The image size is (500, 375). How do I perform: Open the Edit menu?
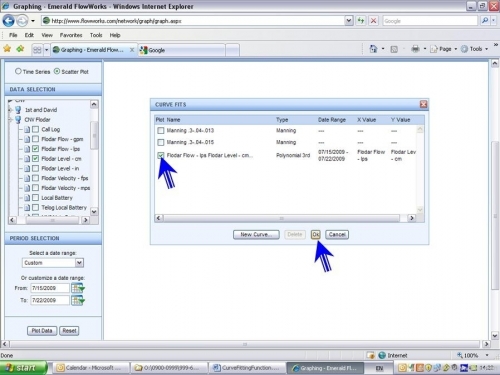click(29, 35)
